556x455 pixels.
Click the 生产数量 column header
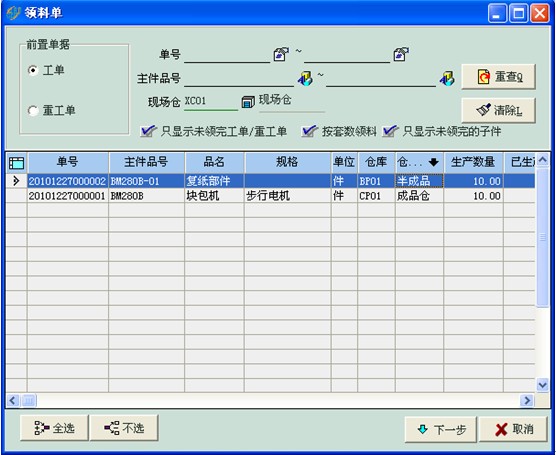[473, 162]
